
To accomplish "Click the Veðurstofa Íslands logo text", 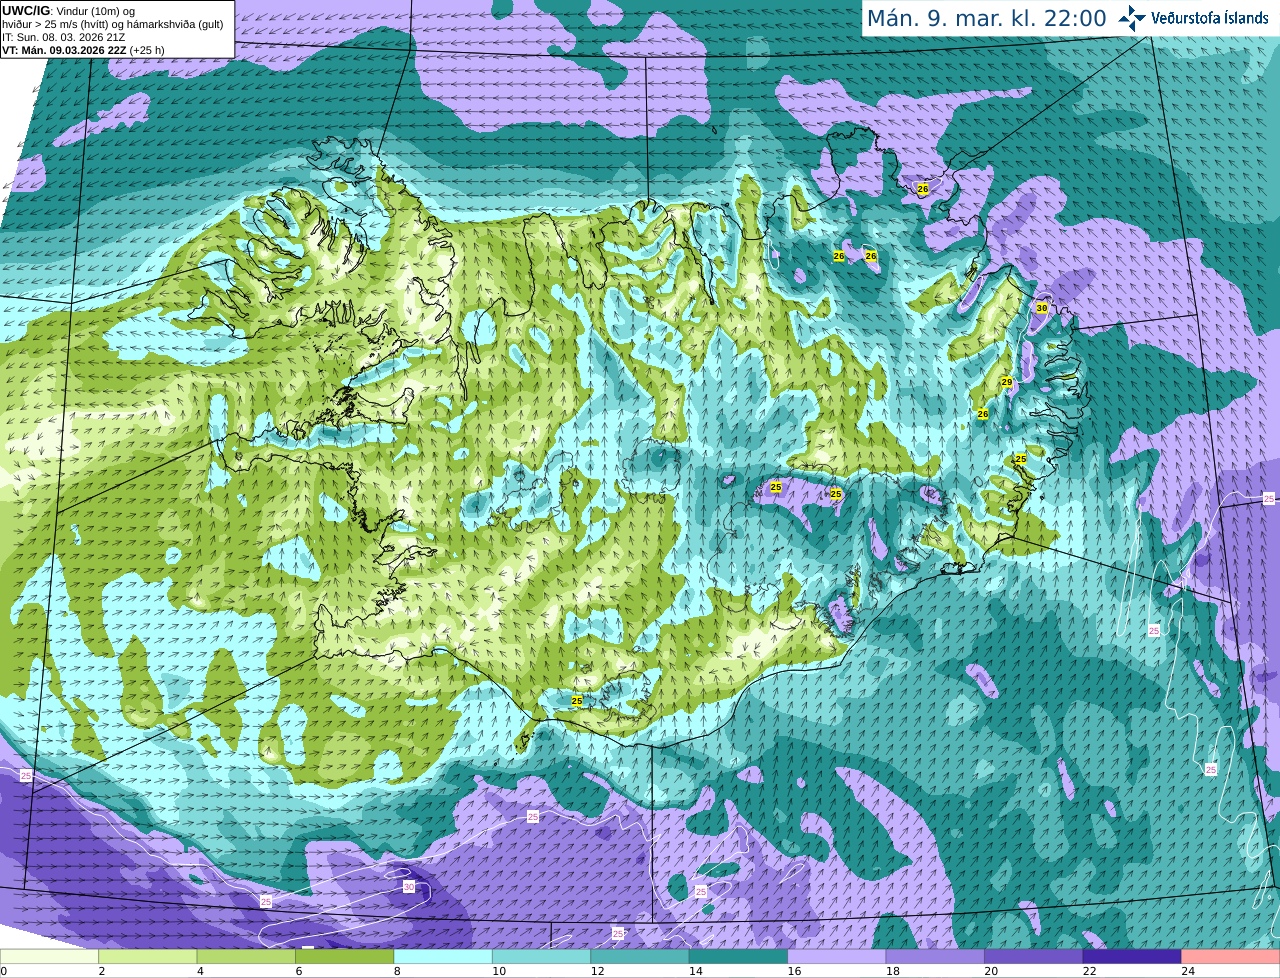I will 1211,18.
